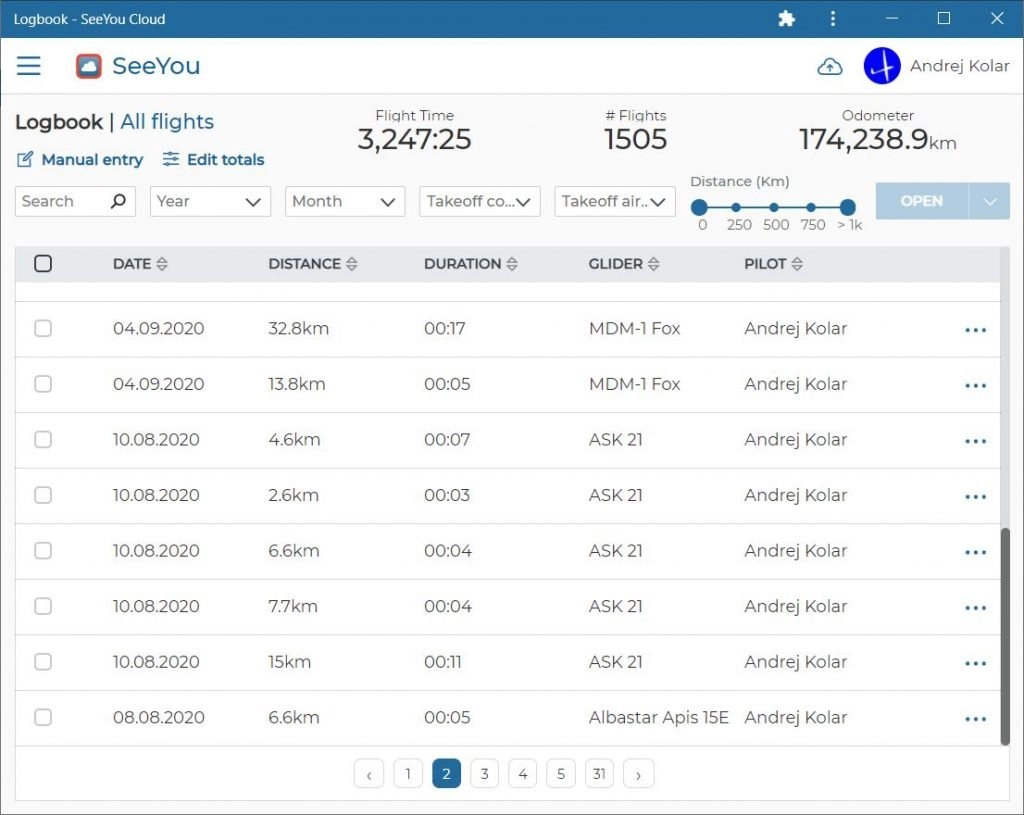The height and width of the screenshot is (815, 1024).
Task: Click the search magnifier icon
Action: [118, 200]
